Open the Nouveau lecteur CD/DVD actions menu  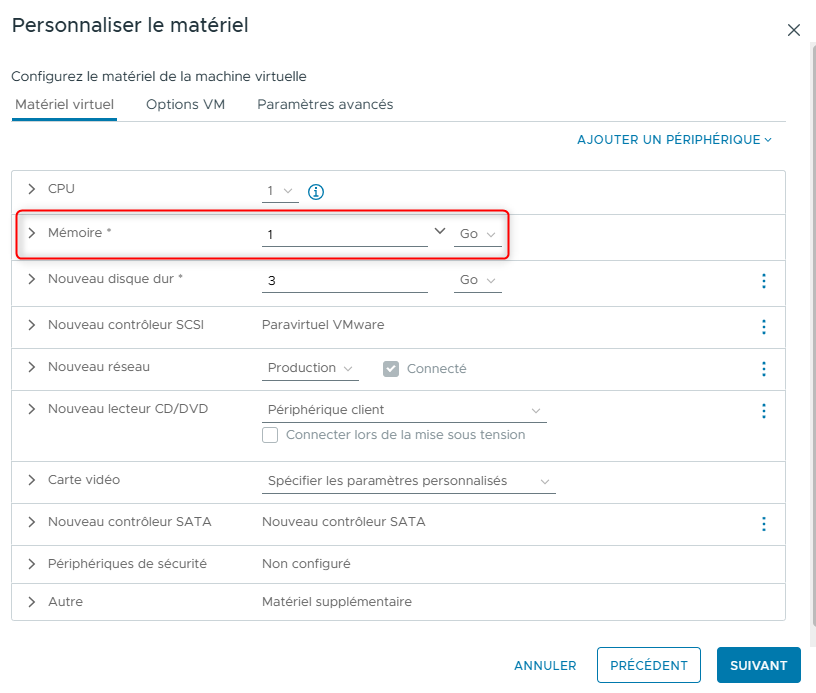764,410
